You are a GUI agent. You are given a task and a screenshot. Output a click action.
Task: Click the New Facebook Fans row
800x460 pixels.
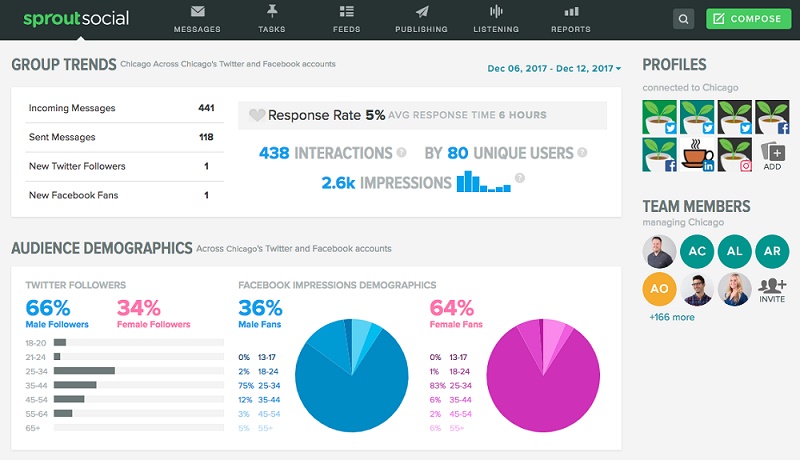124,195
